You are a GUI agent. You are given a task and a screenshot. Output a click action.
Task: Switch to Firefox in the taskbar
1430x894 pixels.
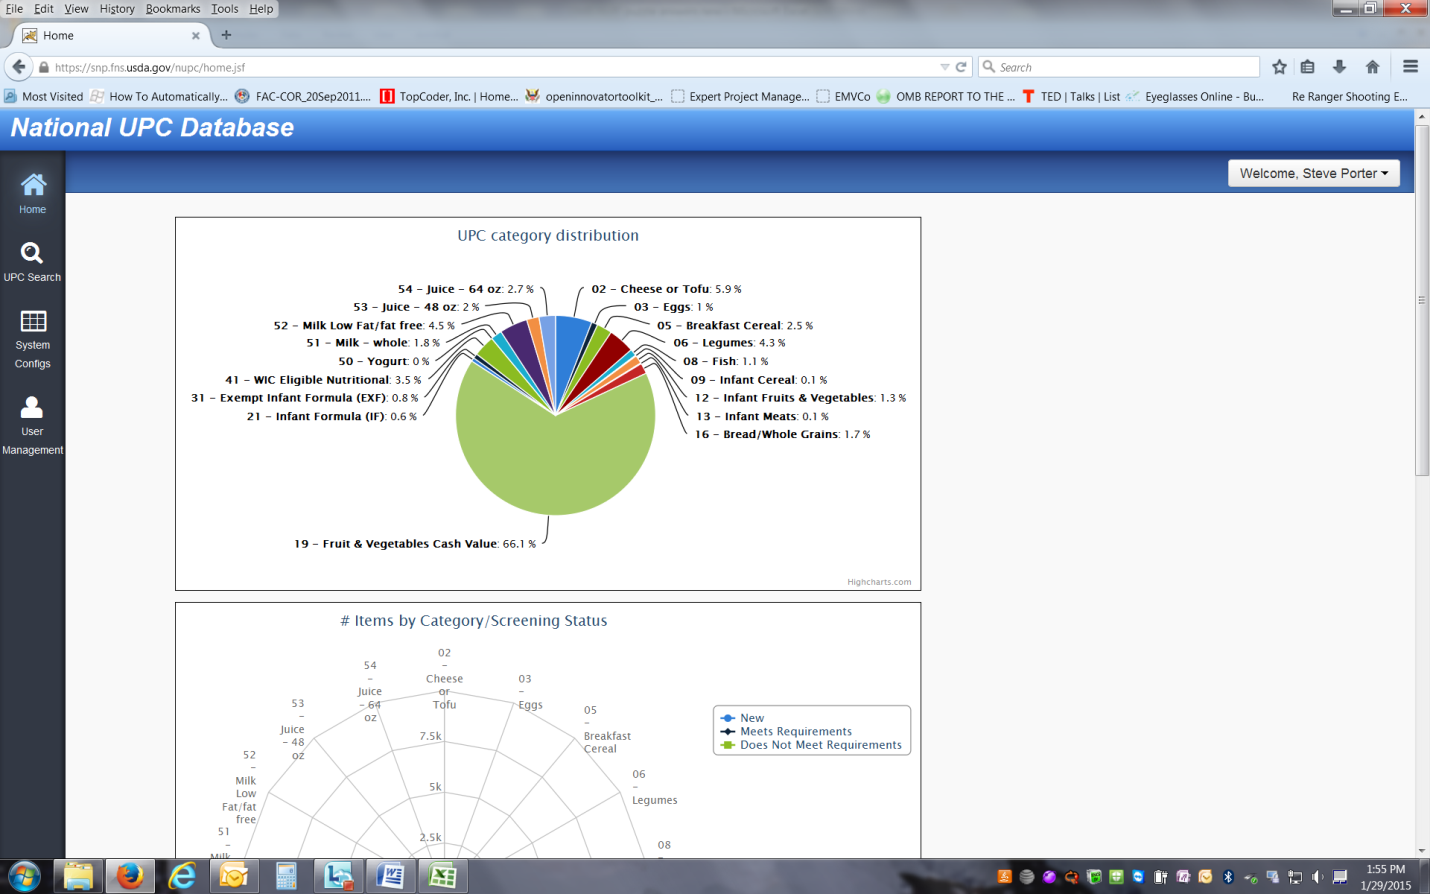point(130,877)
